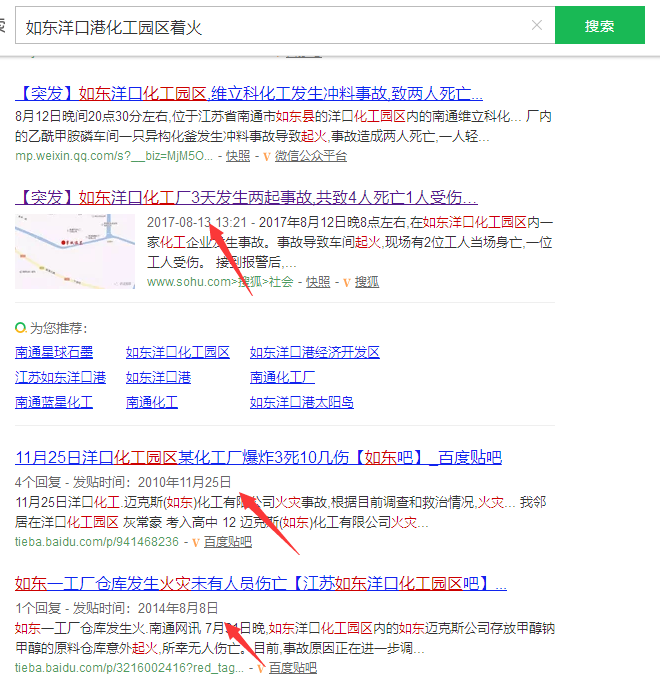The image size is (660, 693).
Task: Open the map thumbnail of the Sohu result
Action: 75,251
